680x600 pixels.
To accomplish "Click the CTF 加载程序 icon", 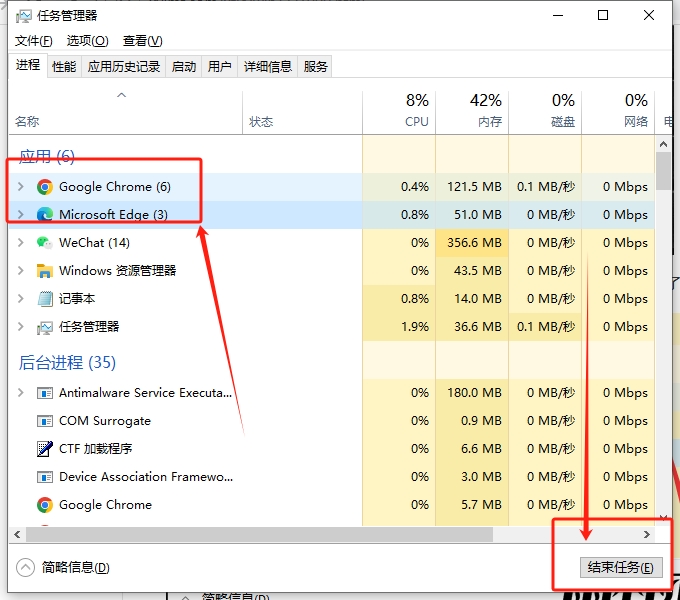I will coord(44,449).
